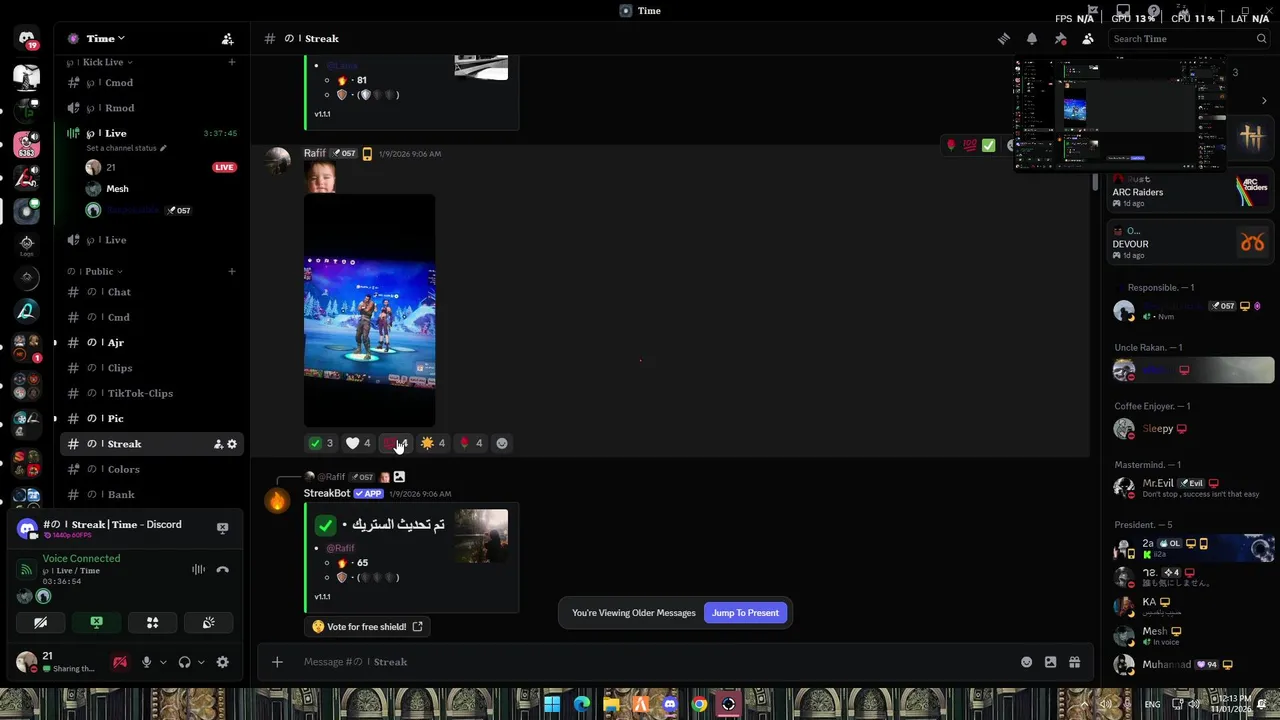Toggle green checkmark reaction with 3
The width and height of the screenshot is (1280, 720).
[322, 443]
